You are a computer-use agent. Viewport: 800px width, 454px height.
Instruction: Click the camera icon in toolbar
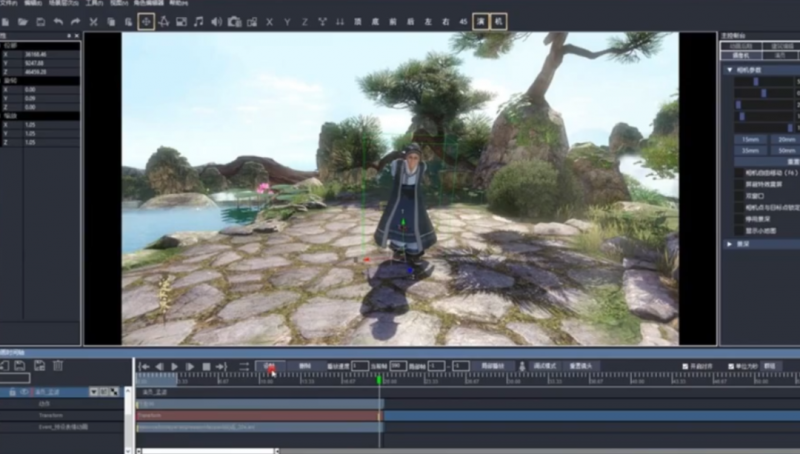(234, 21)
